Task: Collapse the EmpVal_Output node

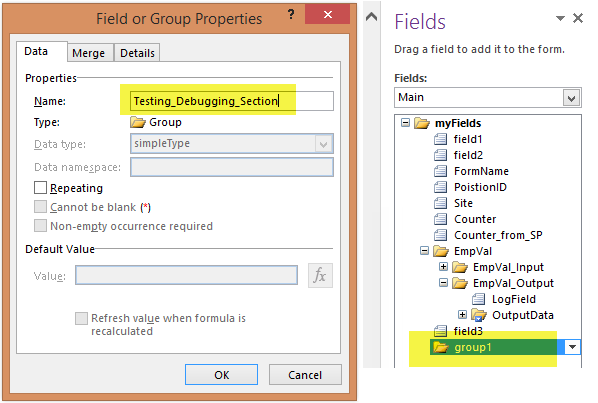Action: click(x=443, y=283)
